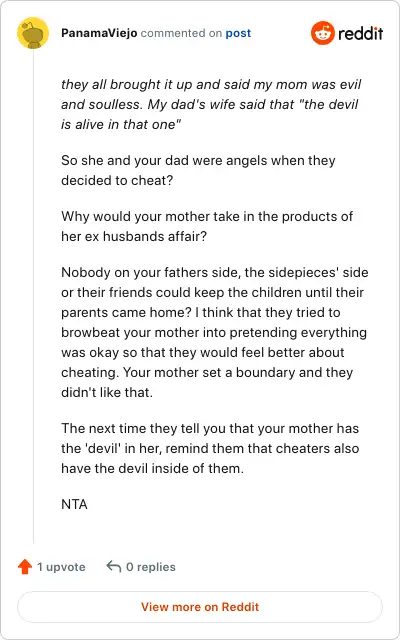Click the sentence 'Your mother set a boundary'
400x640 pixels.
point(207,382)
